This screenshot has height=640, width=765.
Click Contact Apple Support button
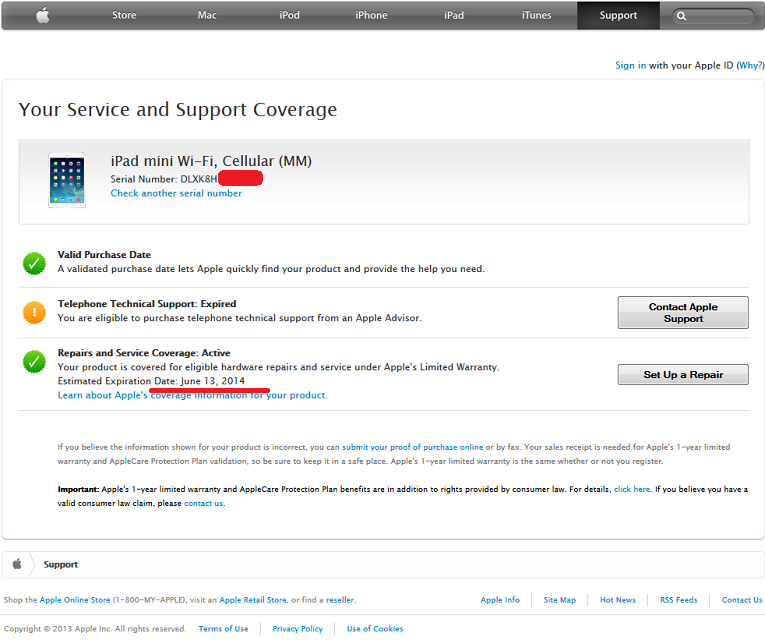pos(683,312)
